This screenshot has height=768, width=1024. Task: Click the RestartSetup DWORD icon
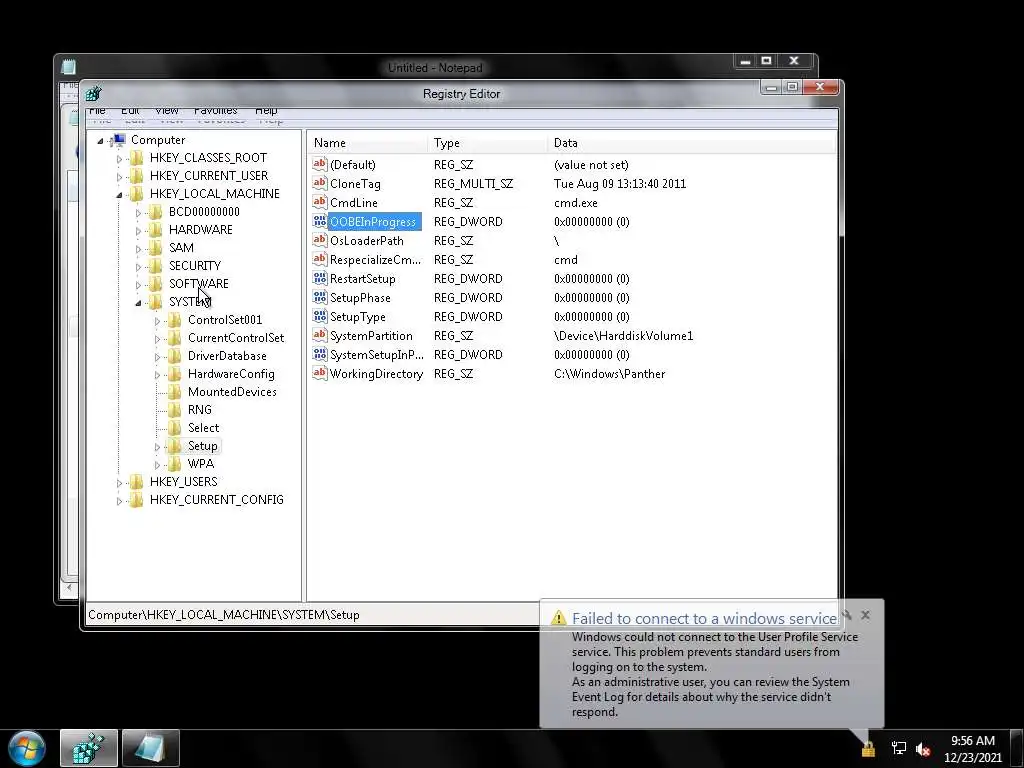click(x=319, y=278)
